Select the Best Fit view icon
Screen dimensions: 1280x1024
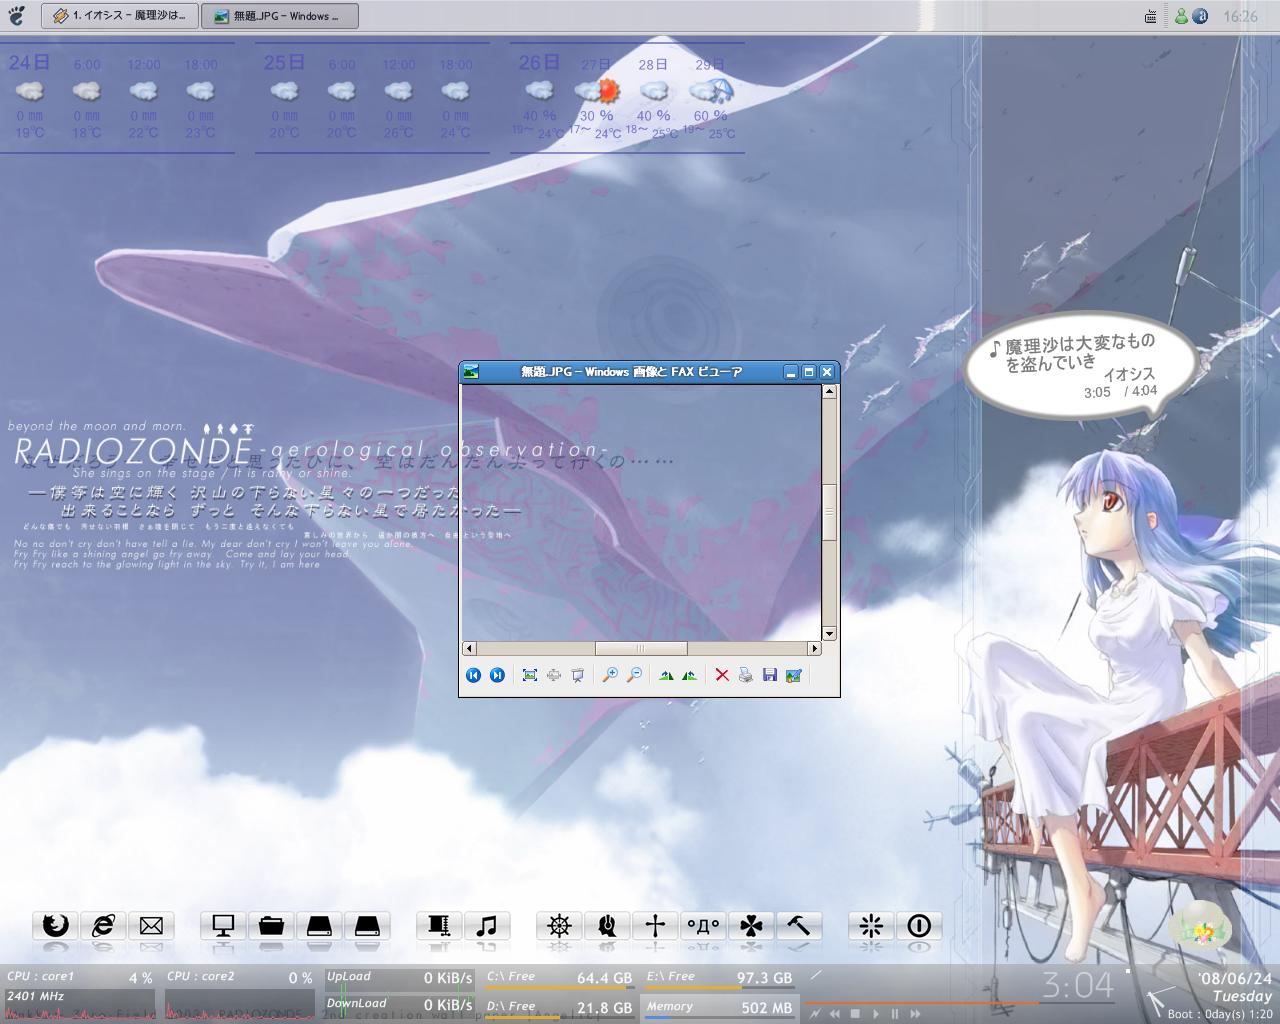pos(530,675)
